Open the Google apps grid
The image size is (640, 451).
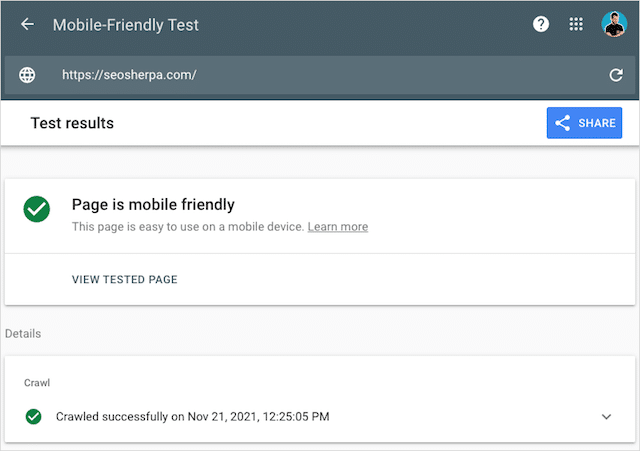pyautogui.click(x=577, y=25)
